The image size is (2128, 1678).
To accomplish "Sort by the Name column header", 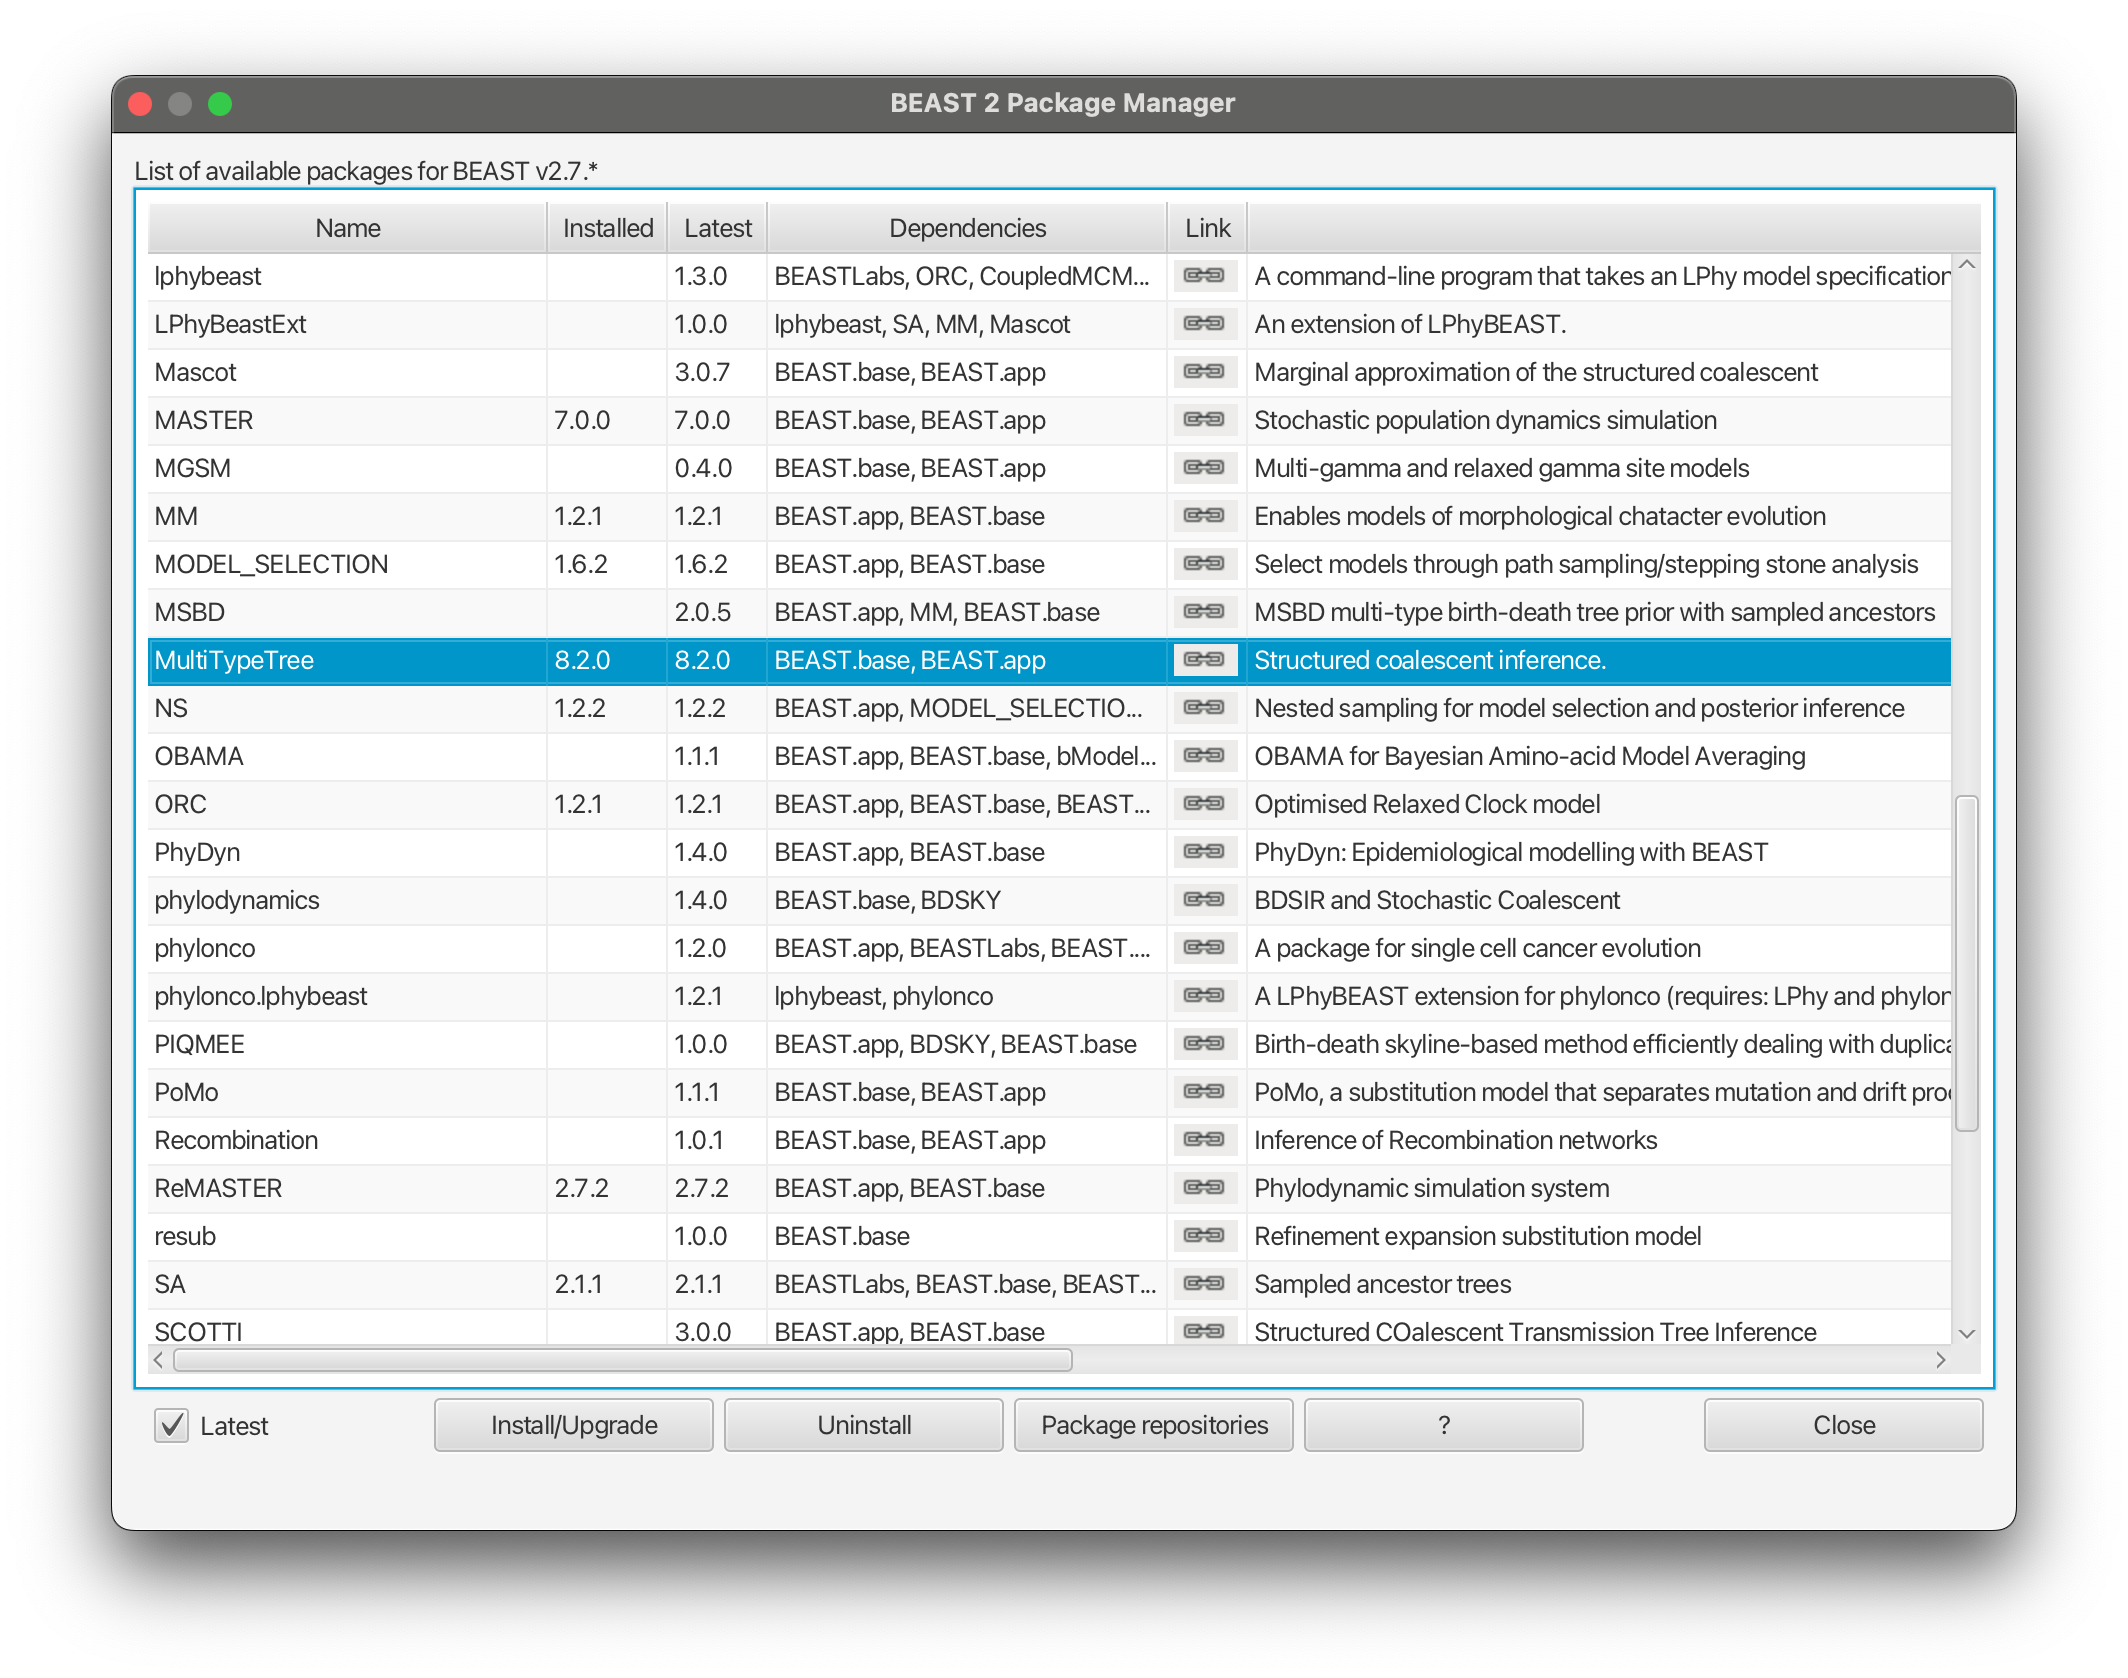I will tap(347, 228).
